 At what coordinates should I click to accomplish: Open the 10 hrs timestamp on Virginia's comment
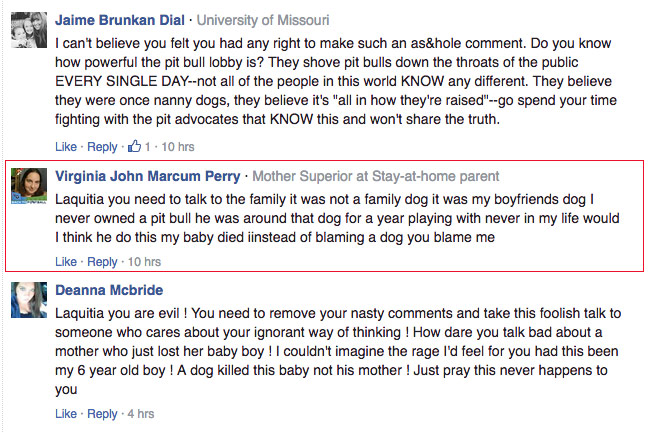pyautogui.click(x=144, y=261)
